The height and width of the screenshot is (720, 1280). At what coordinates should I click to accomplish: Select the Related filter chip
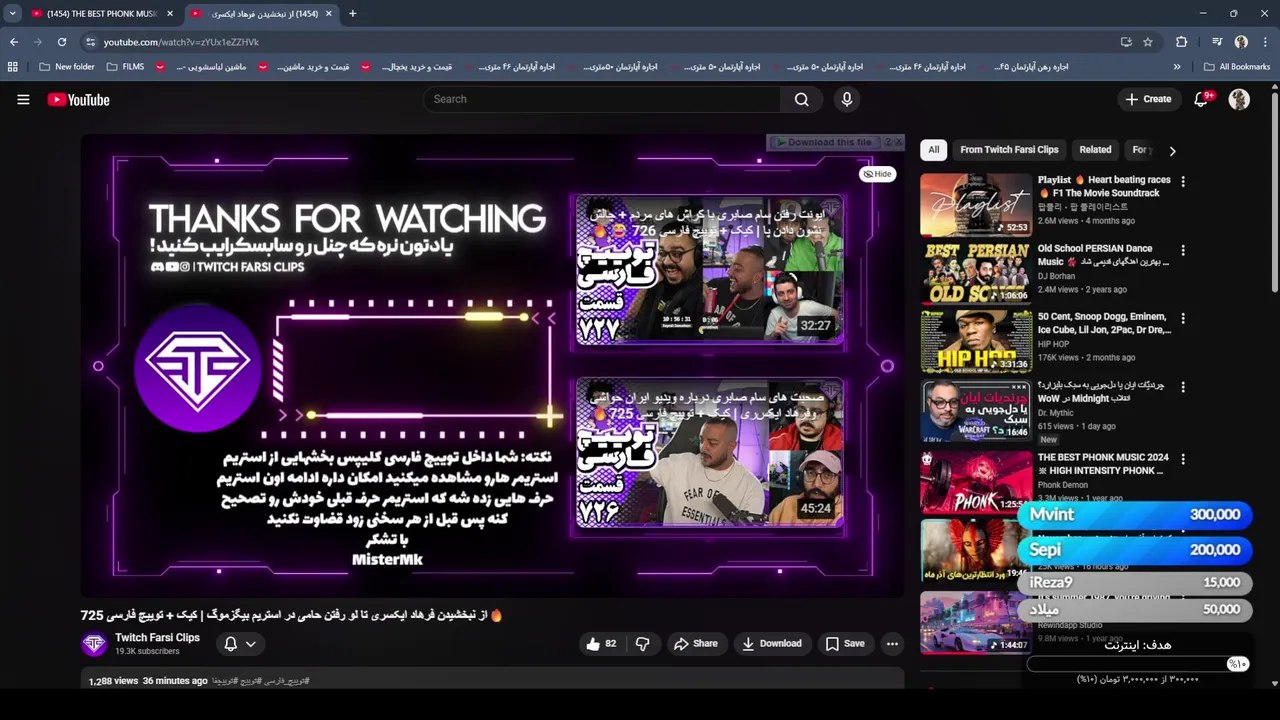click(1095, 150)
